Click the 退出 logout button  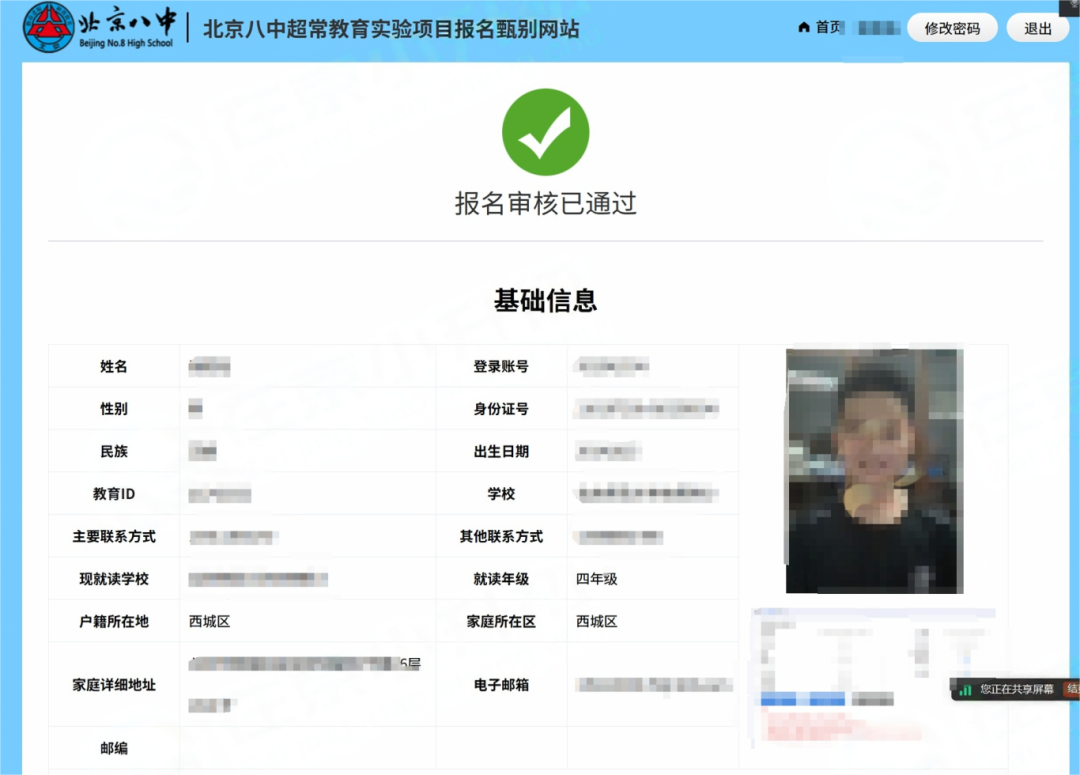[x=1037, y=28]
